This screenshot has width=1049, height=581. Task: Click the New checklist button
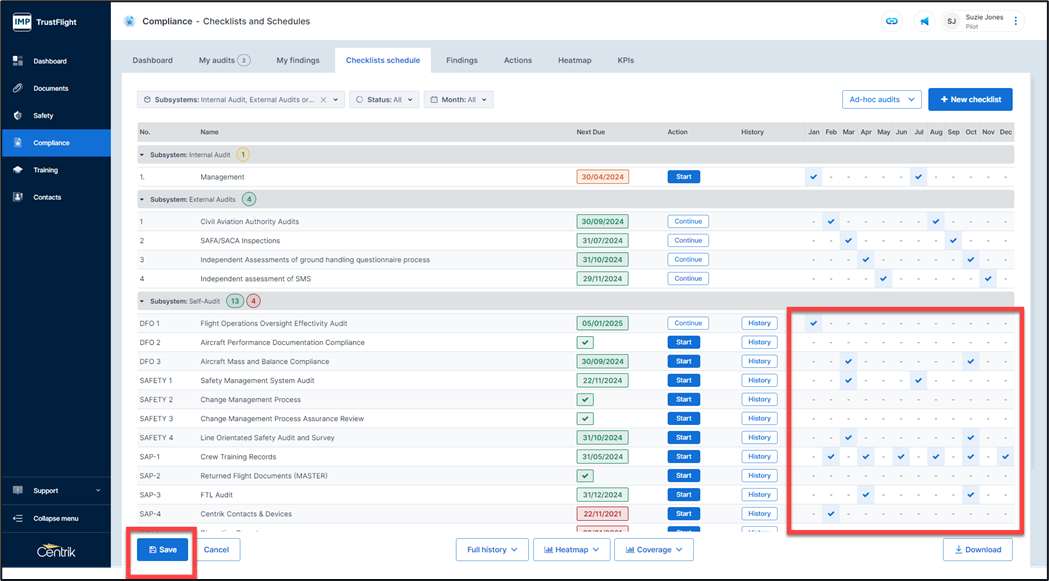click(x=970, y=100)
